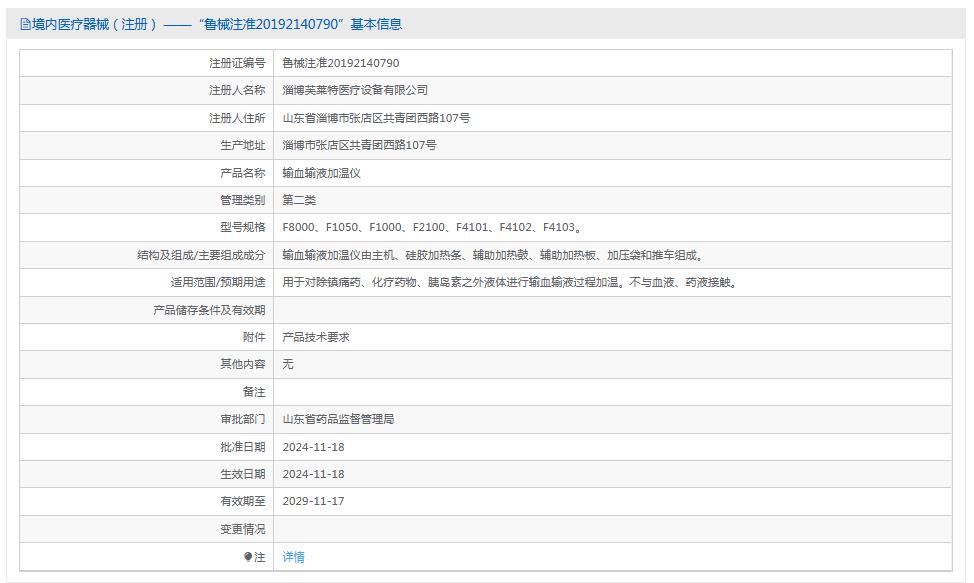Click the 结构及组成/主要组成成分 label
The width and height of the screenshot is (974, 583).
[201, 255]
